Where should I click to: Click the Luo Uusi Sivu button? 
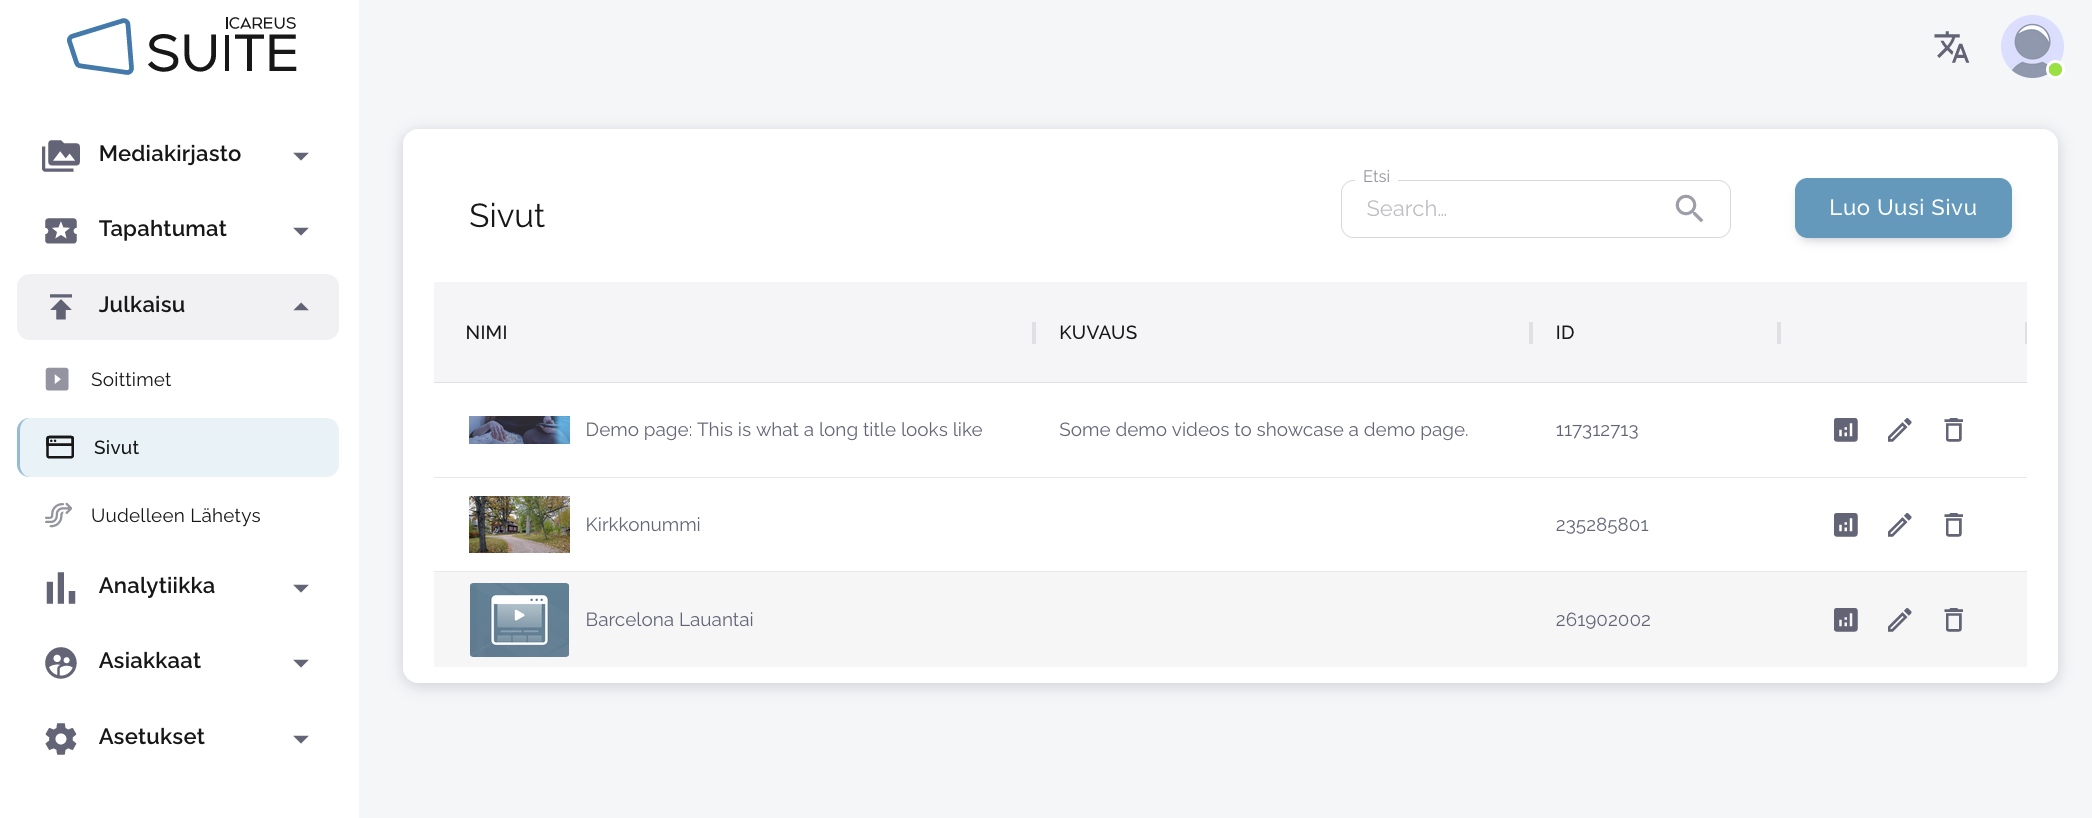point(1902,208)
